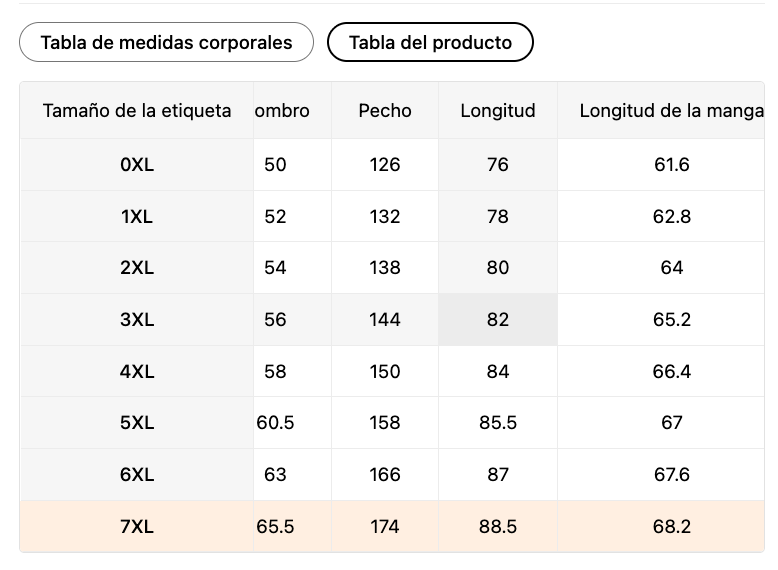Select the 1XL size row label

click(137, 217)
